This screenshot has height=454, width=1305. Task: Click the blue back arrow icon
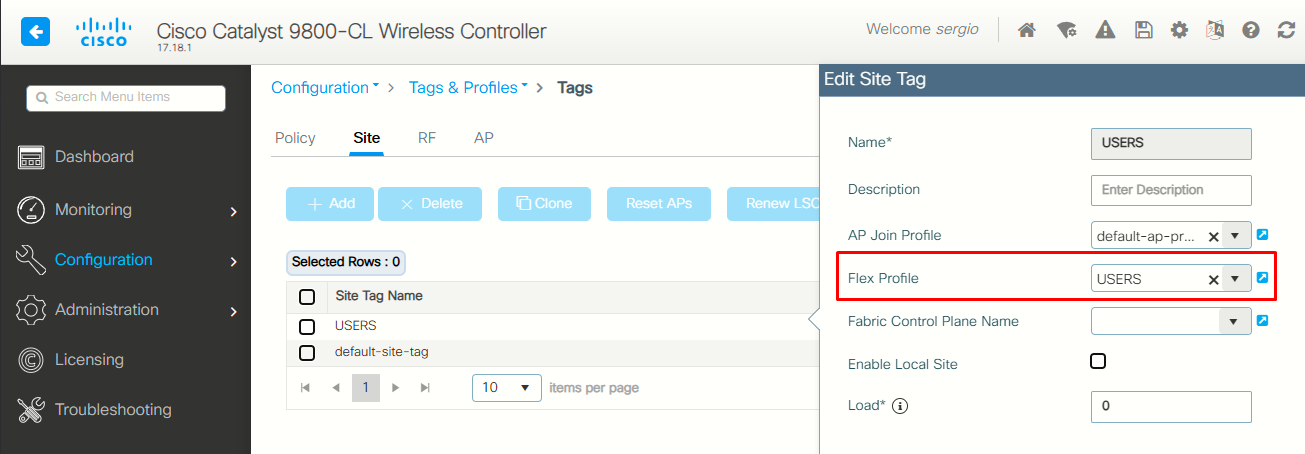(36, 32)
